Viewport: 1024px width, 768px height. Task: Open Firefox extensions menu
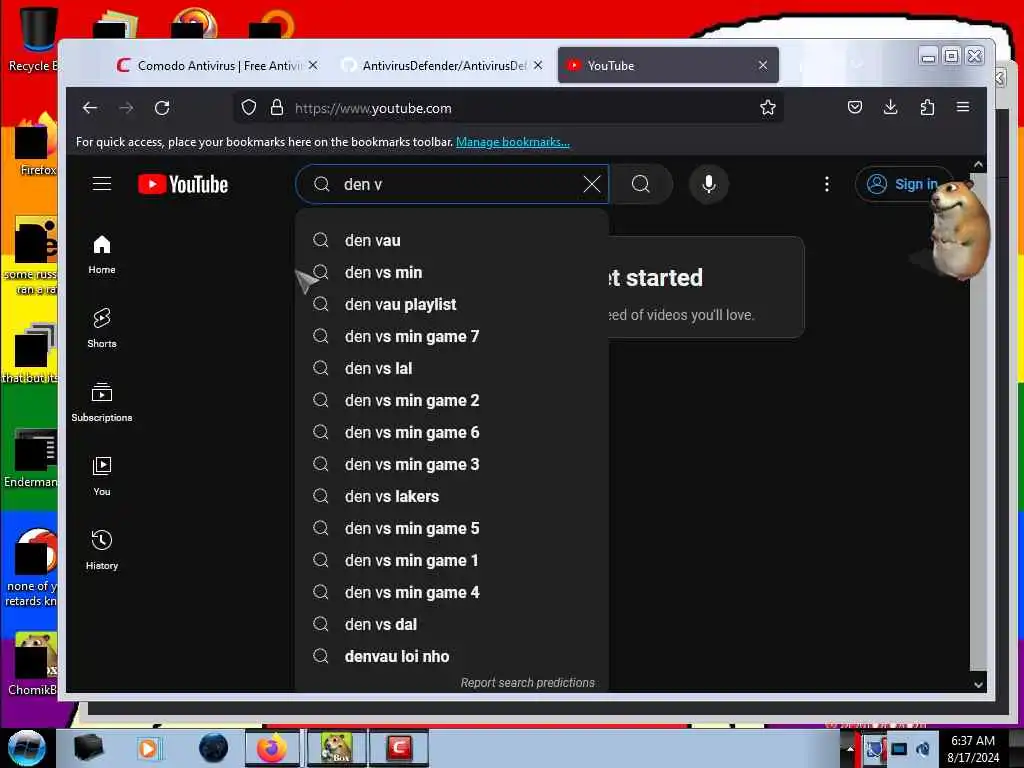(927, 107)
